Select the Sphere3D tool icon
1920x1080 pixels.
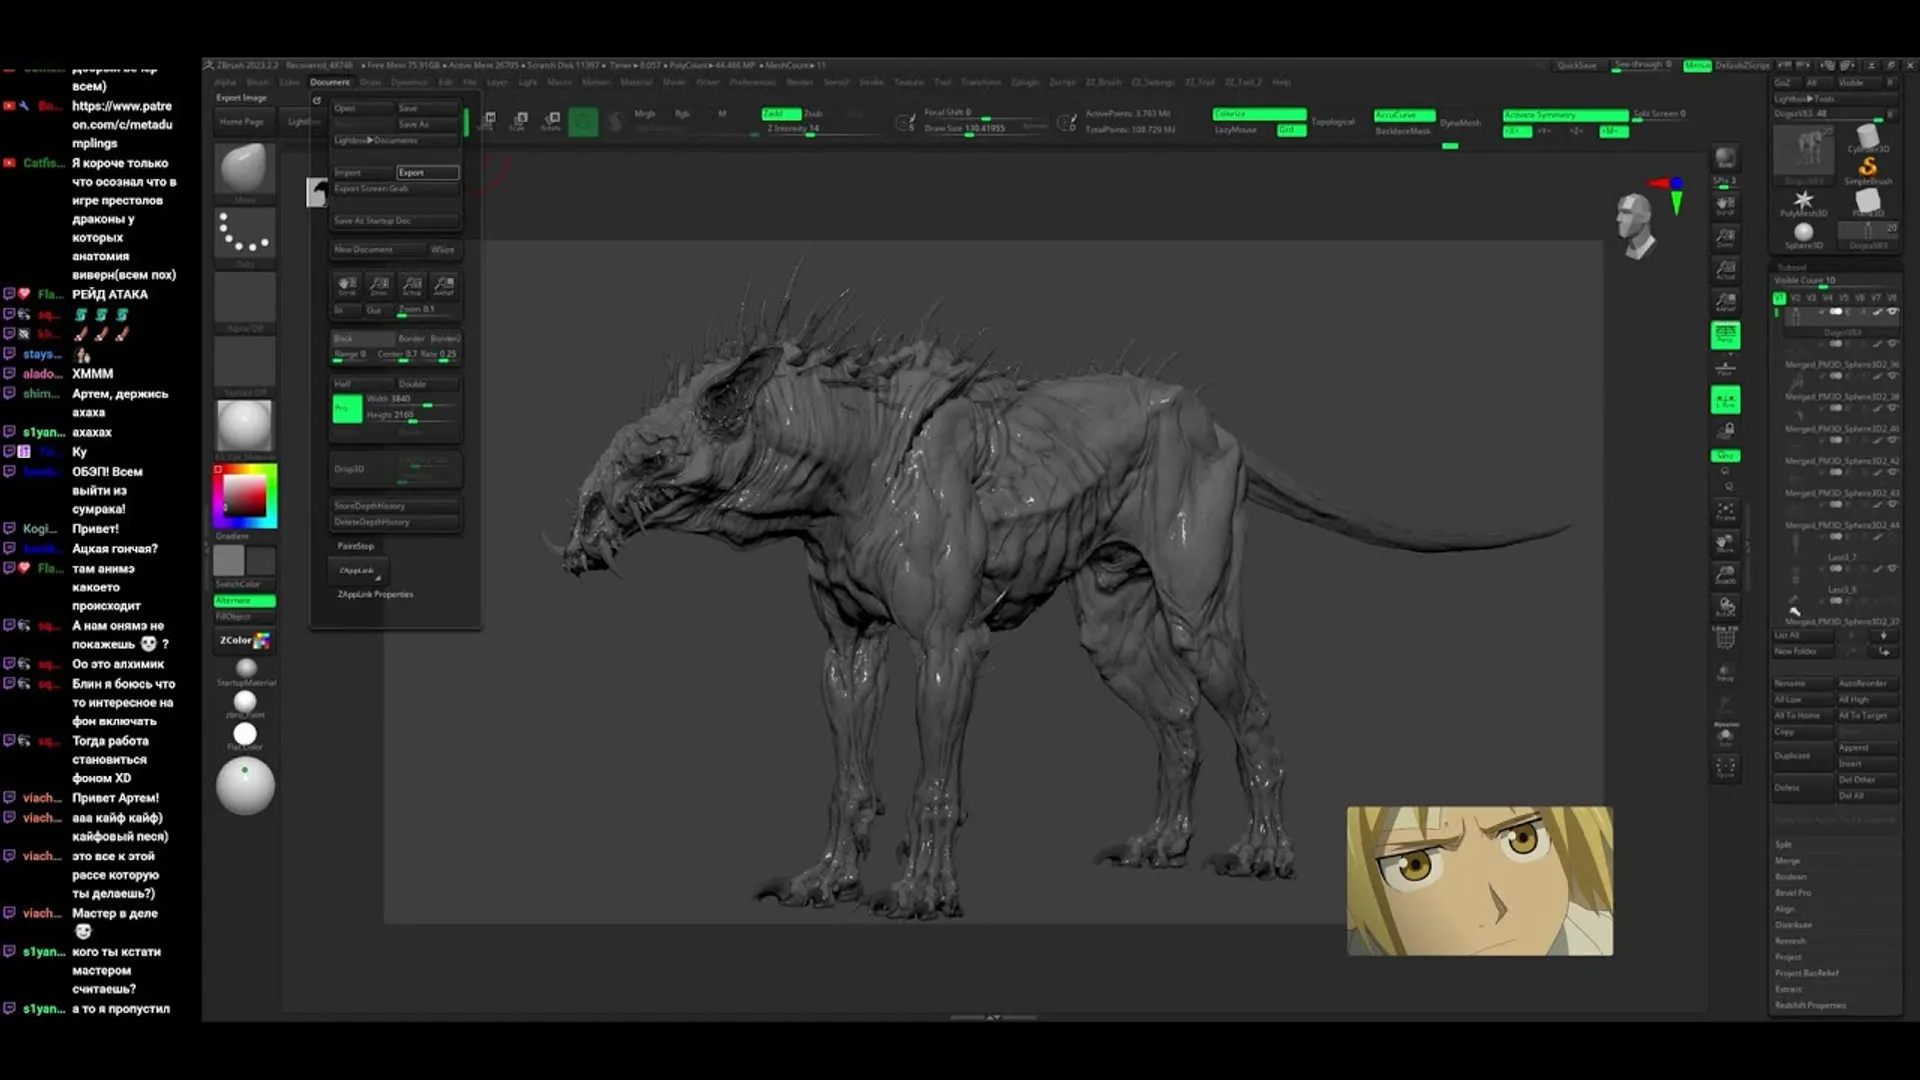click(1803, 233)
